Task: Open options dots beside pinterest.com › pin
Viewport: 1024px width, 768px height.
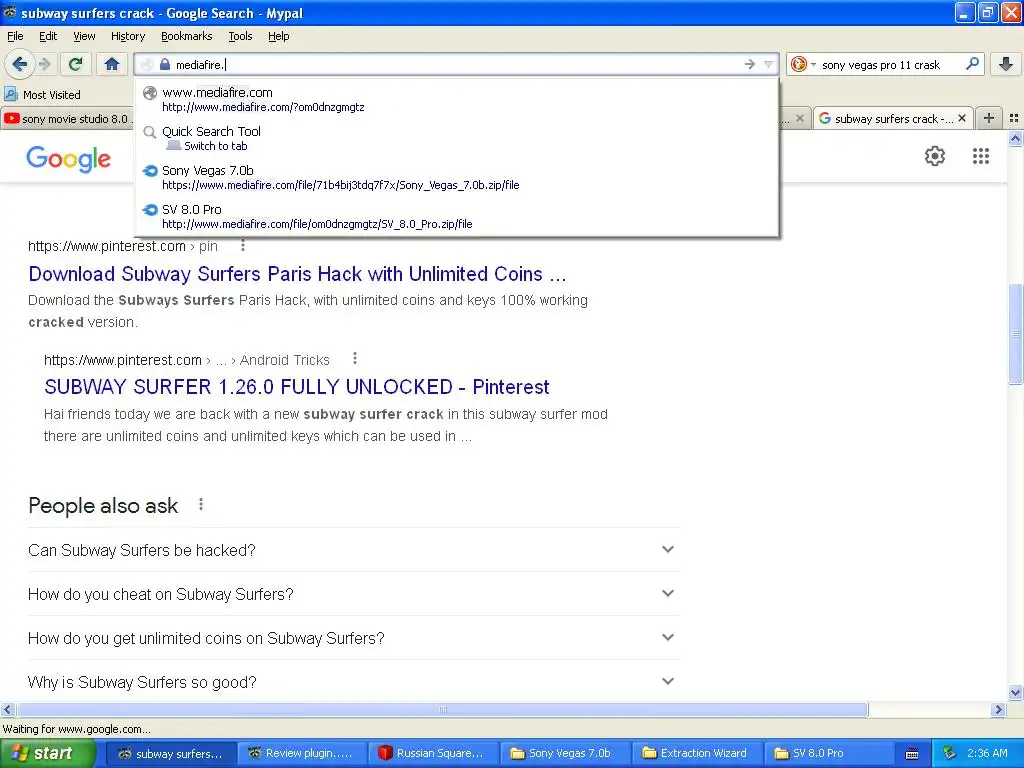Action: coord(243,246)
